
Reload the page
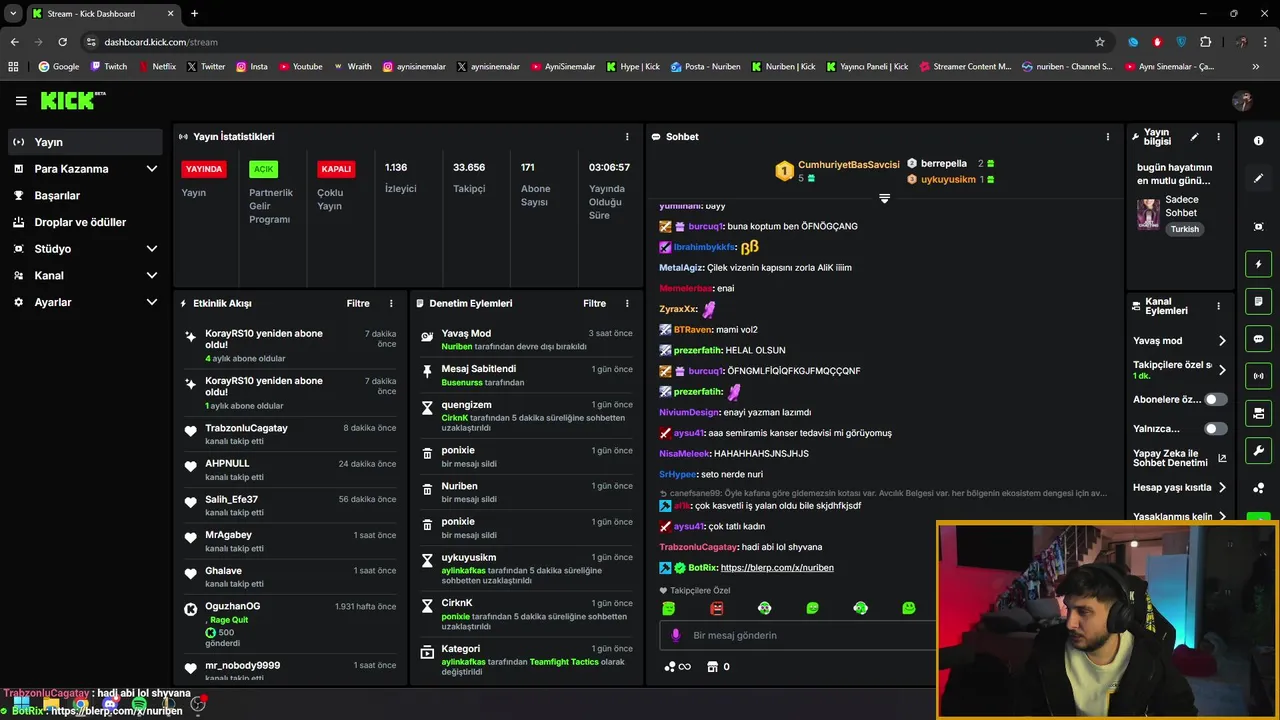62,42
